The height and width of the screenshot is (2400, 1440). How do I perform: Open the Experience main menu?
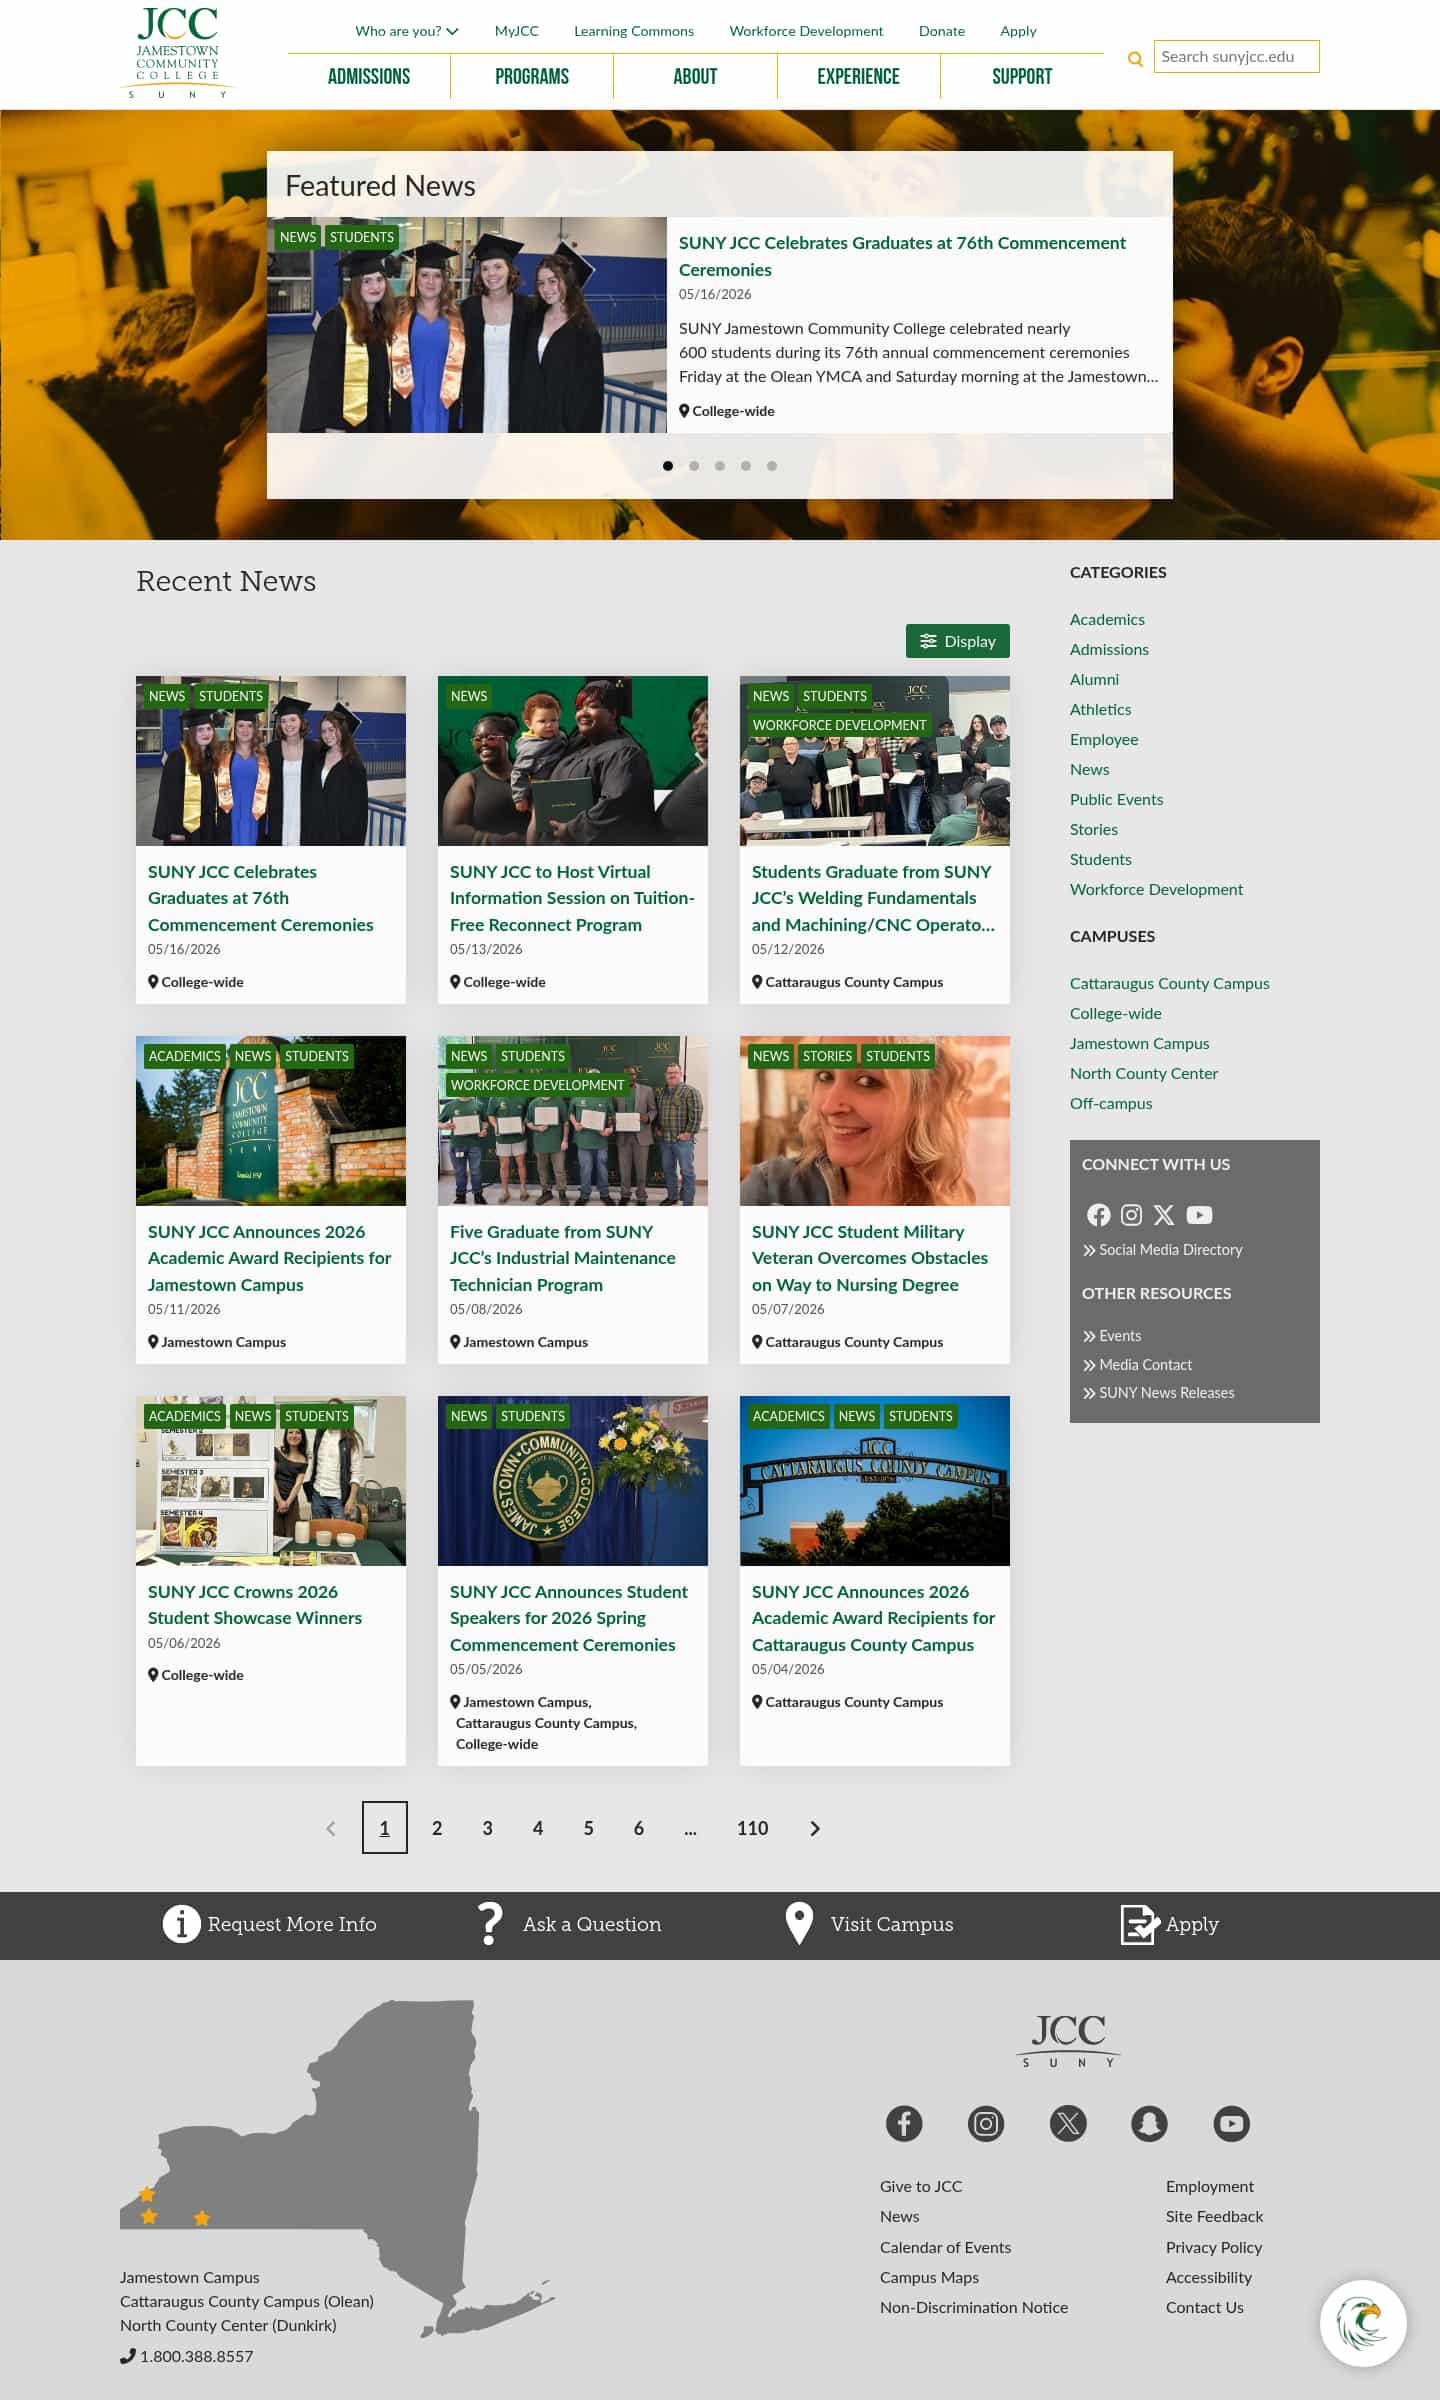858,77
